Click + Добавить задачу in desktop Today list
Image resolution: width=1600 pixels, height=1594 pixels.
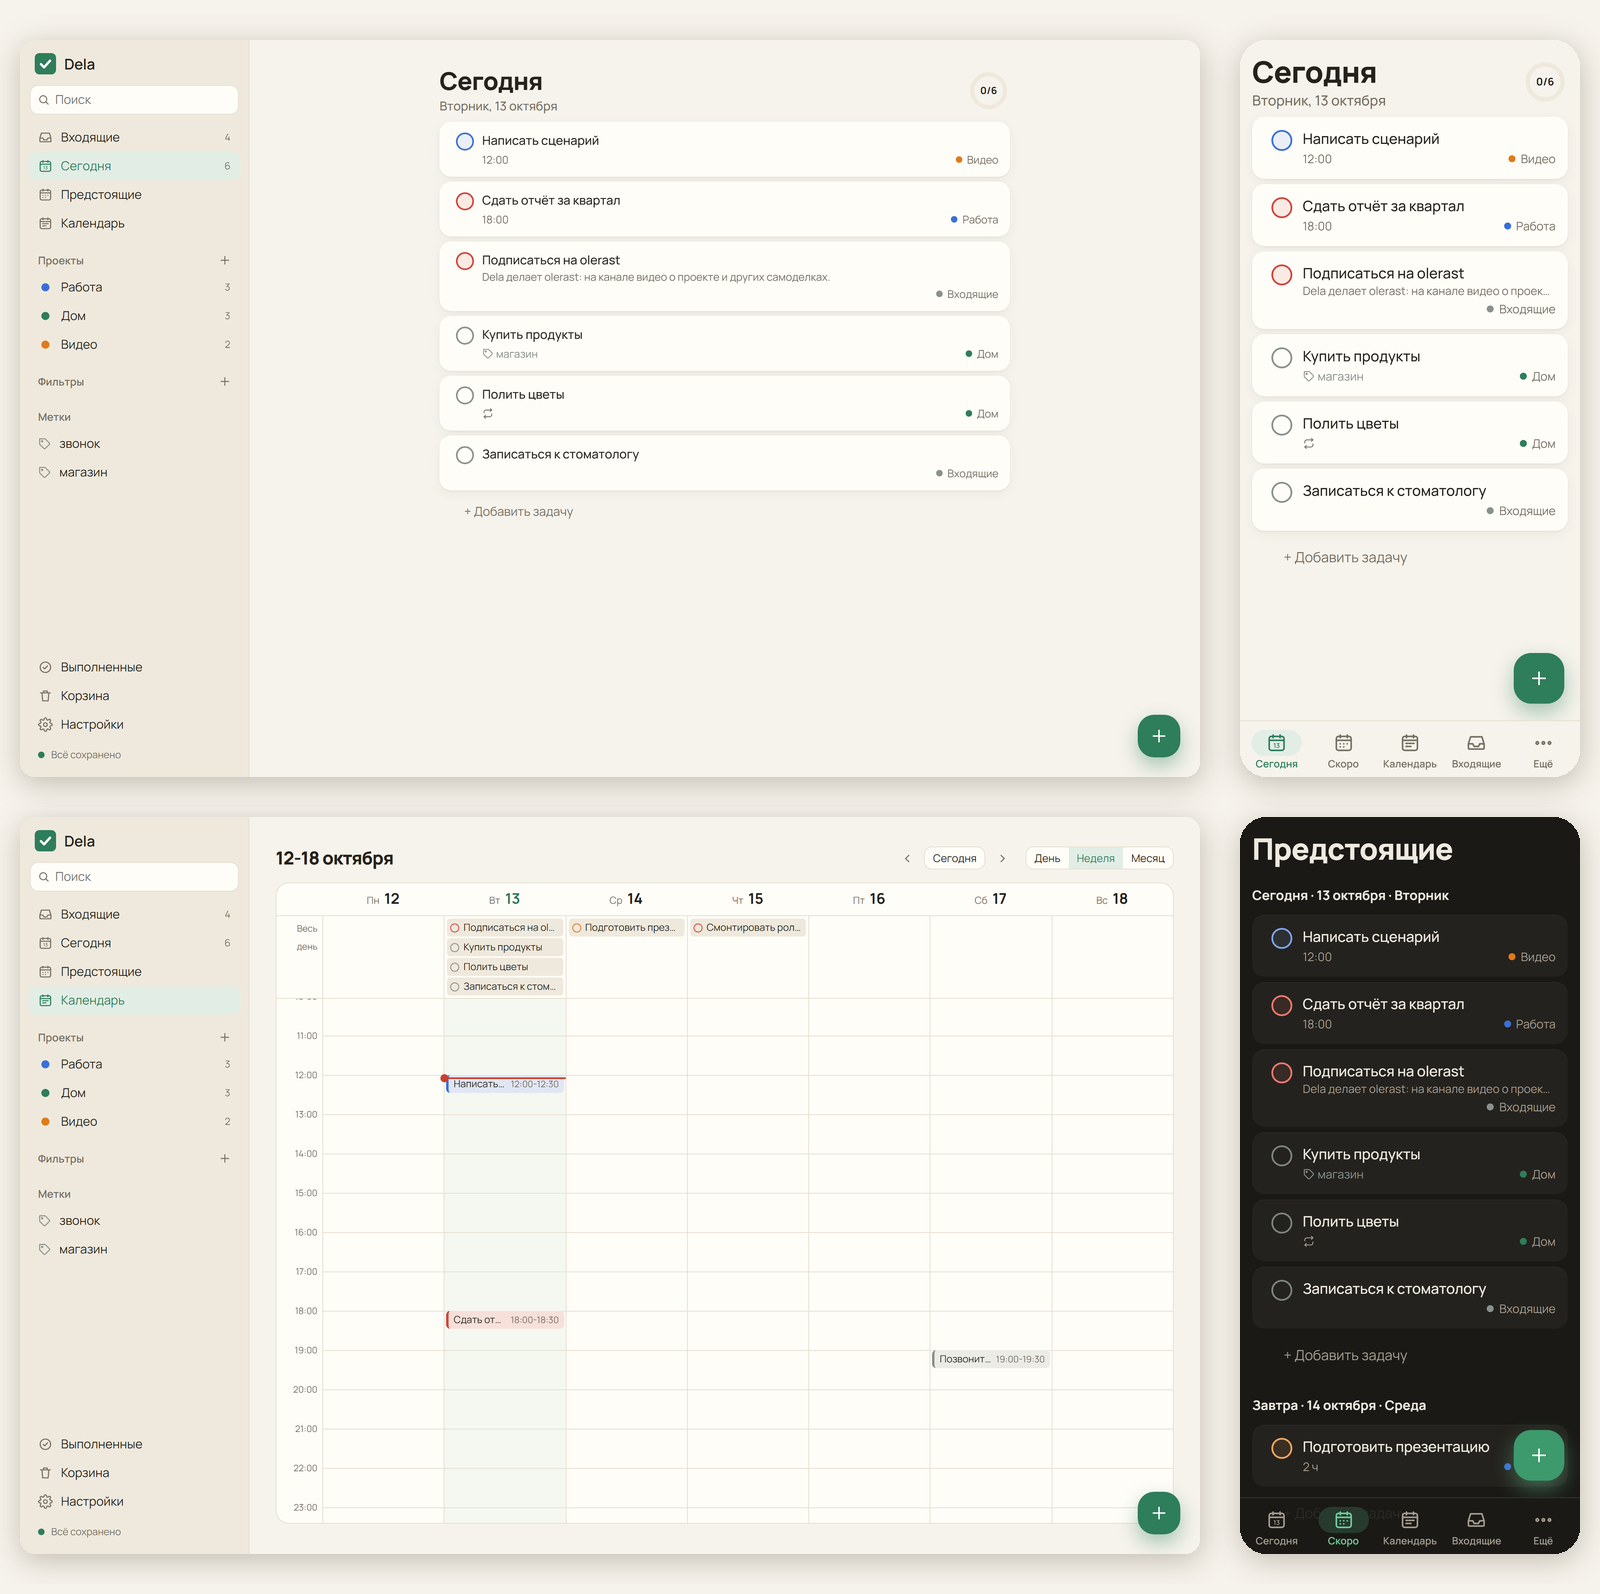tap(518, 511)
